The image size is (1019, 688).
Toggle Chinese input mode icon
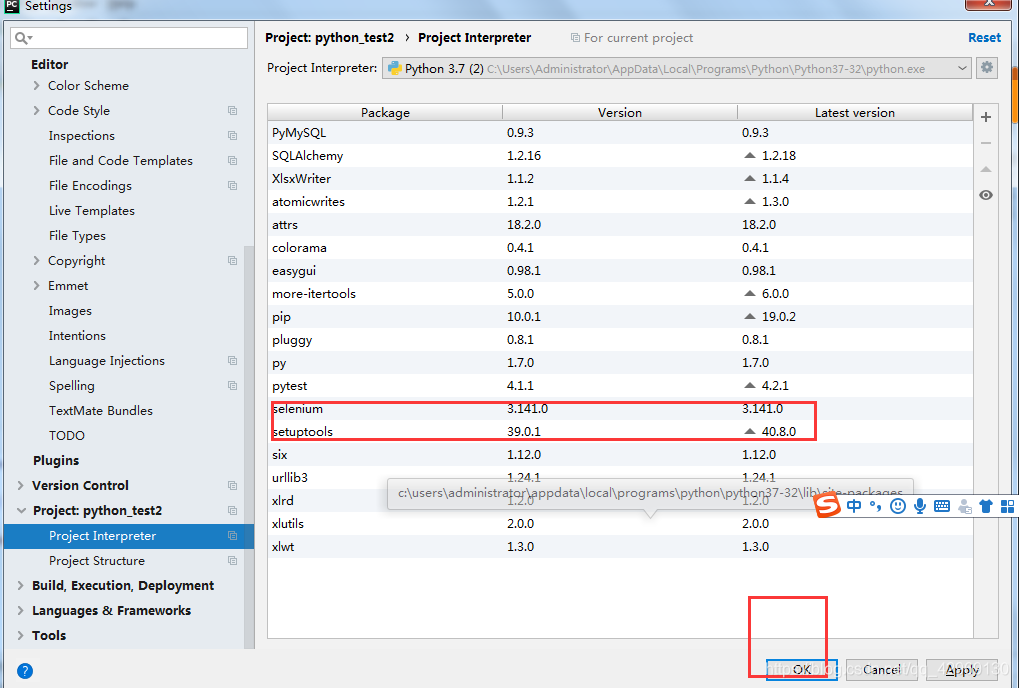point(854,506)
